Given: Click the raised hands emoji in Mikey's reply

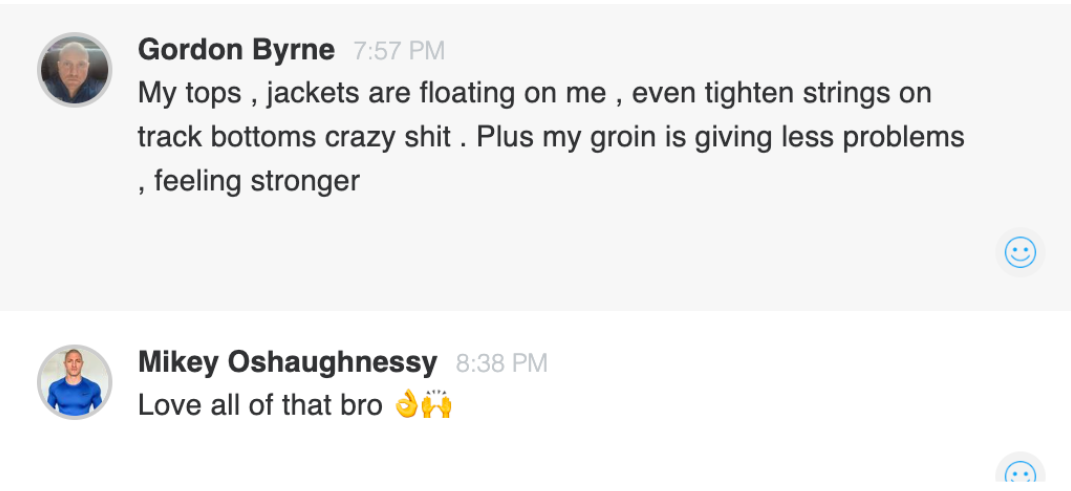Looking at the screenshot, I should 438,405.
